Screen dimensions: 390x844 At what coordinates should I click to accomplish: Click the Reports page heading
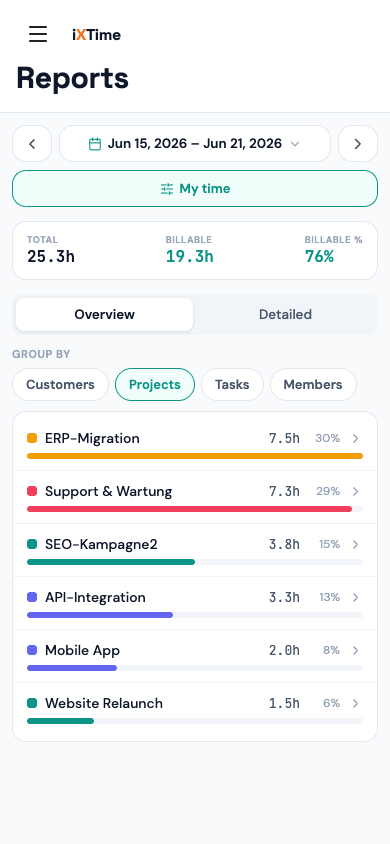pos(73,79)
